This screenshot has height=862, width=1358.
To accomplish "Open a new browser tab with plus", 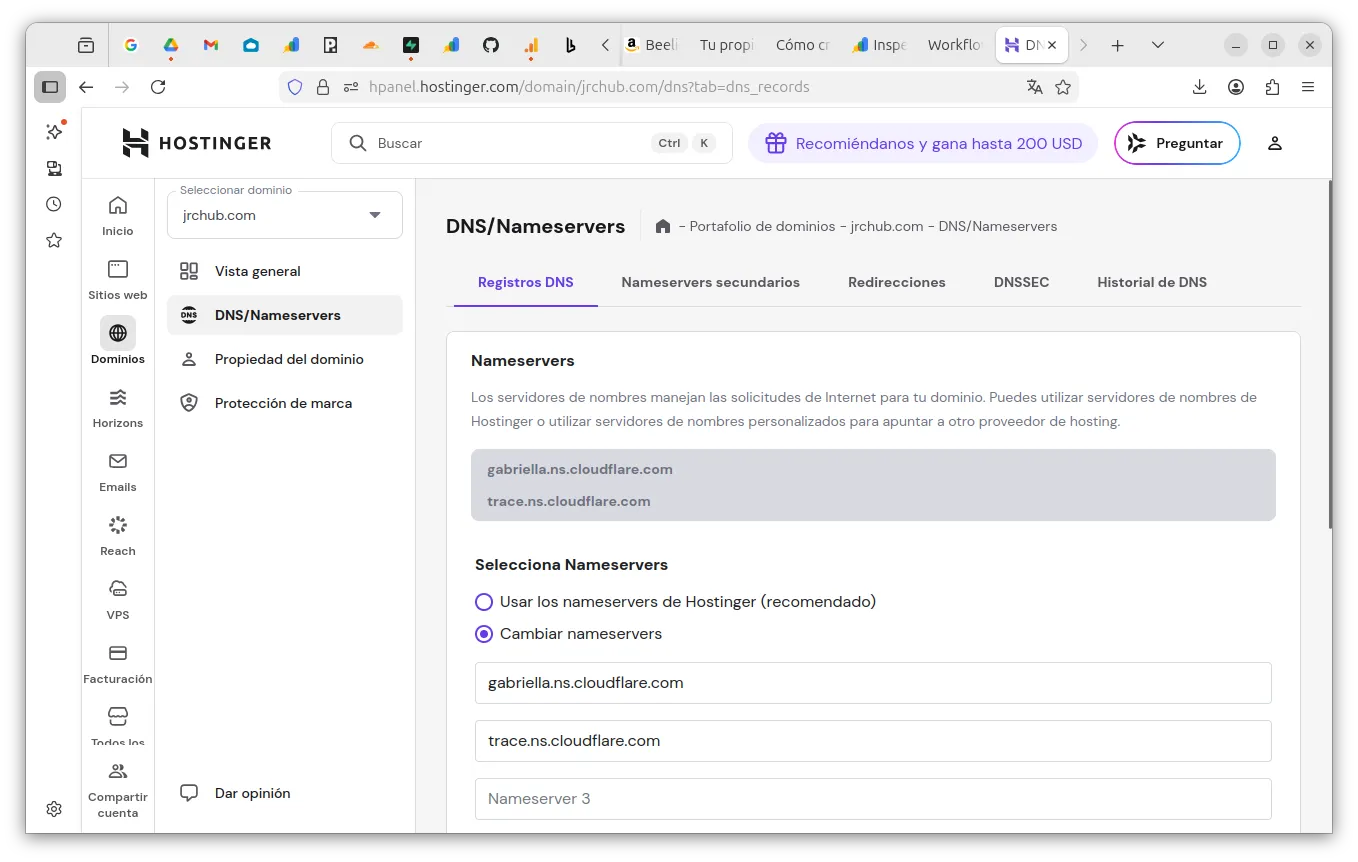I will [1118, 45].
